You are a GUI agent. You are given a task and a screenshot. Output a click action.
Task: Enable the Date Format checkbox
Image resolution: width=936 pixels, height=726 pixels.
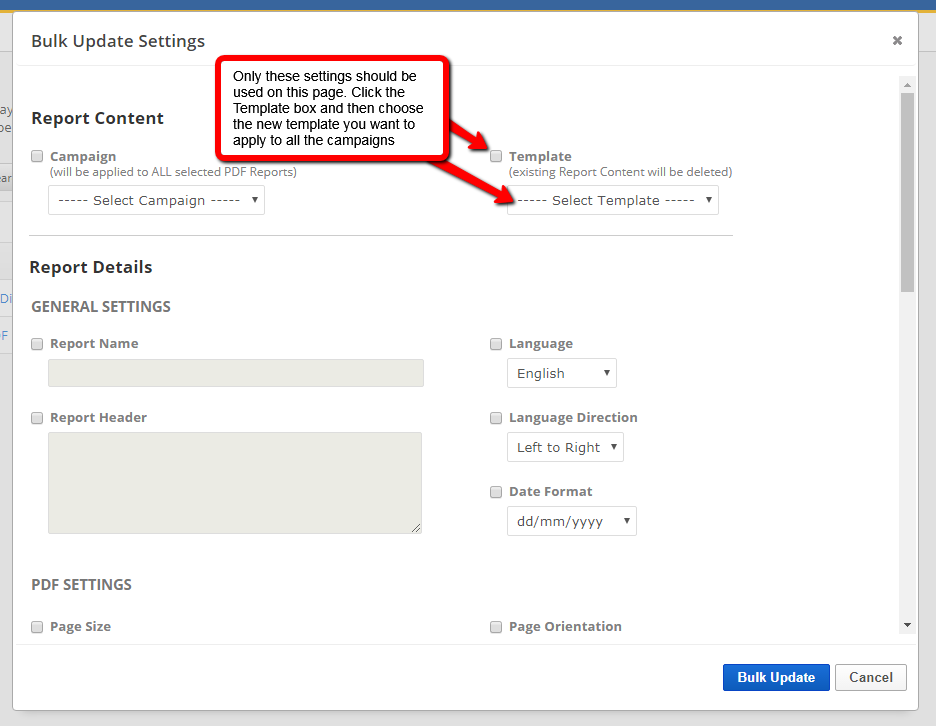click(x=496, y=492)
